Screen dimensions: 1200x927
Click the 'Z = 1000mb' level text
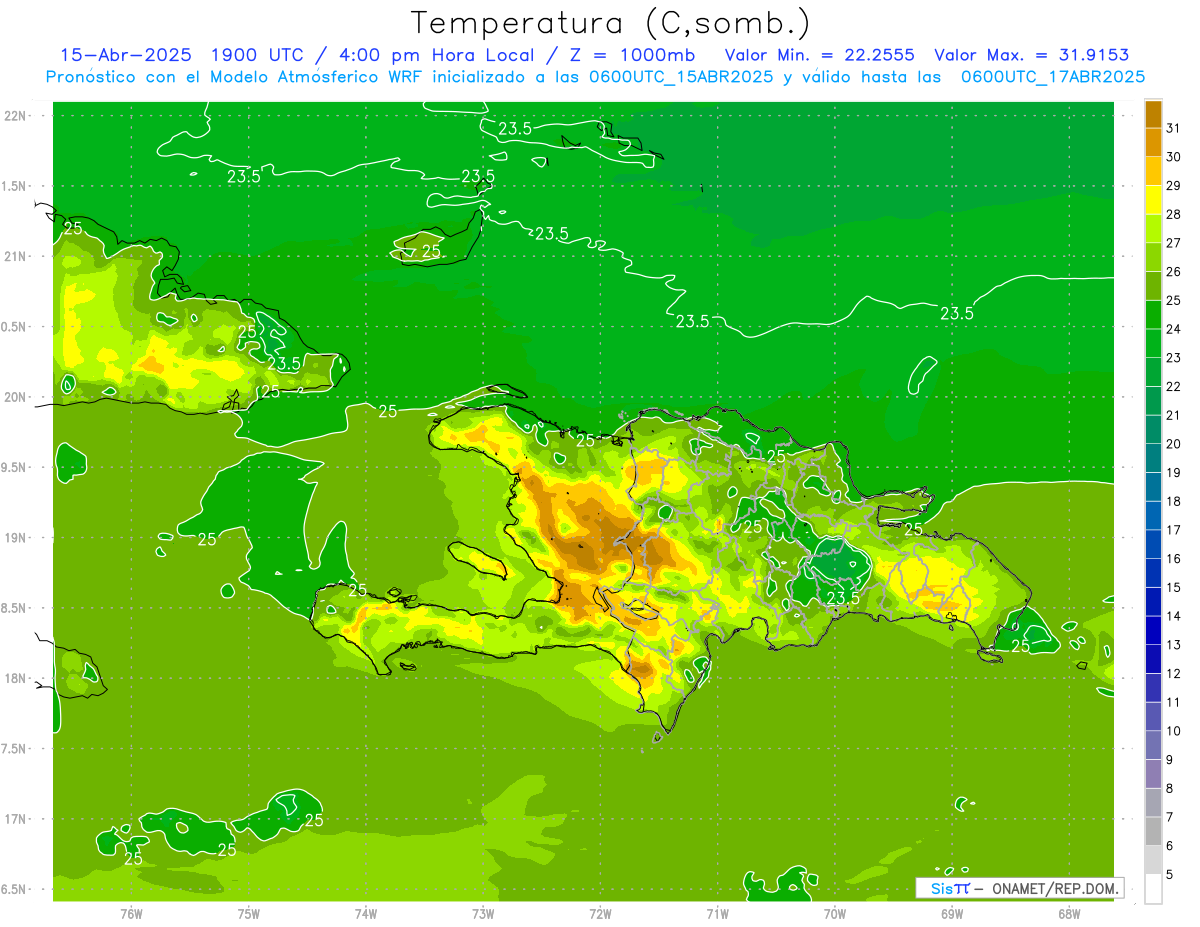tap(629, 55)
